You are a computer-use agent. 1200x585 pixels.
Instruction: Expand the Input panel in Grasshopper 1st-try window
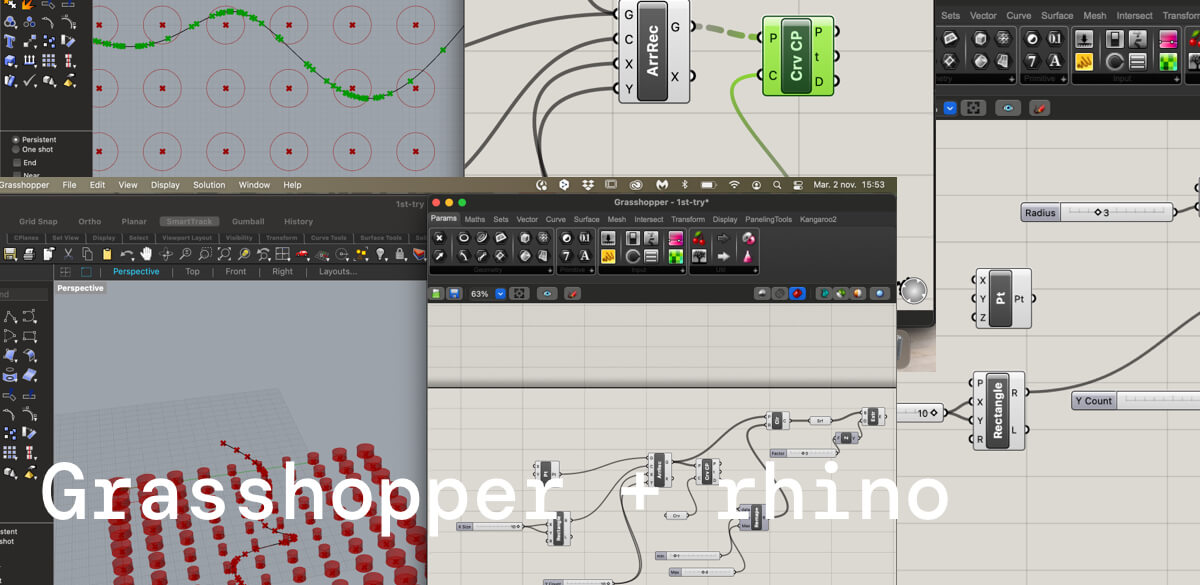point(682,270)
